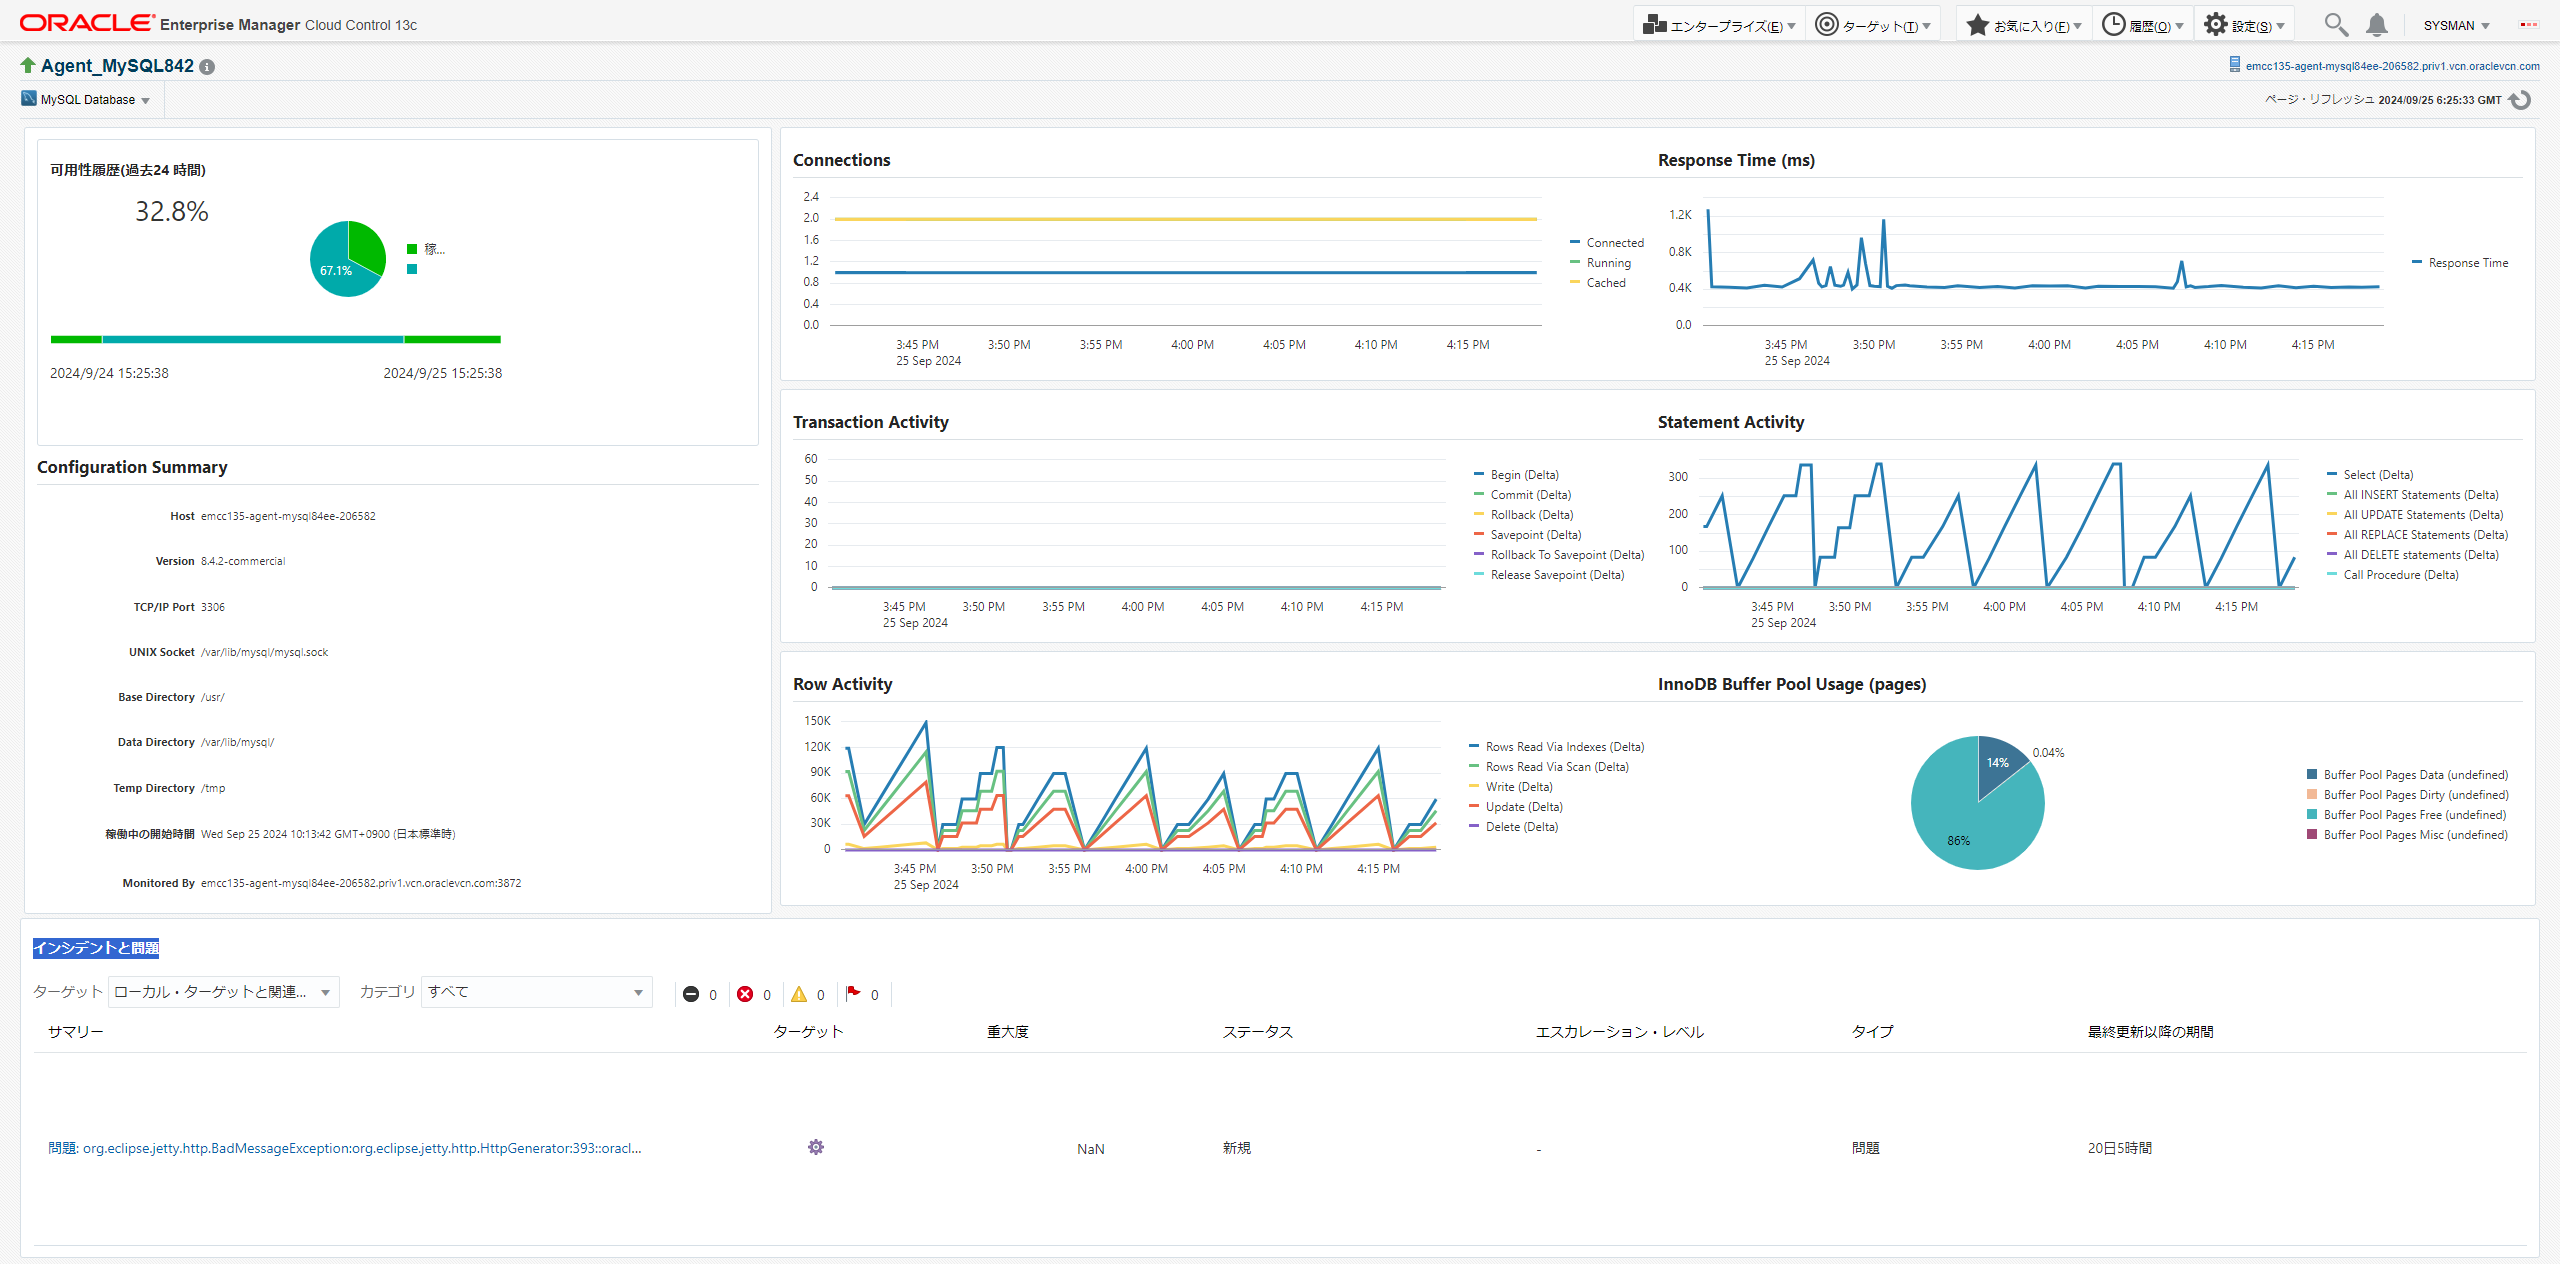Sort by Type column header
The image size is (2560, 1264).
point(1872,1032)
